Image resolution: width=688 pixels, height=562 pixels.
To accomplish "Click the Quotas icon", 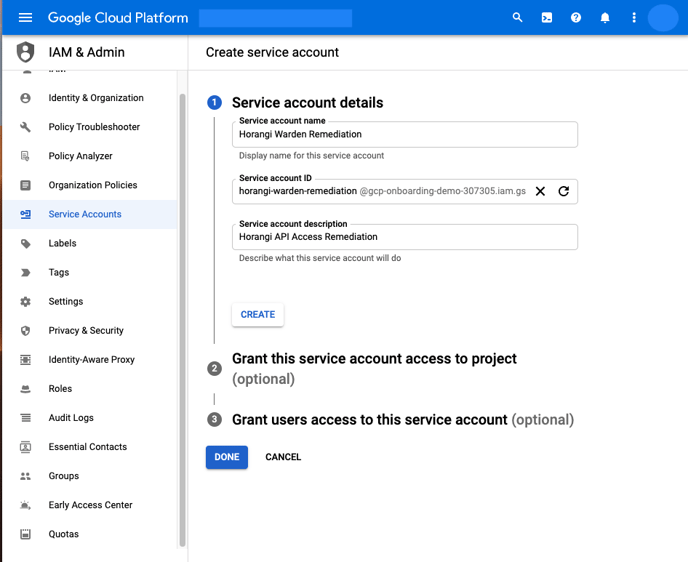I will click(25, 534).
